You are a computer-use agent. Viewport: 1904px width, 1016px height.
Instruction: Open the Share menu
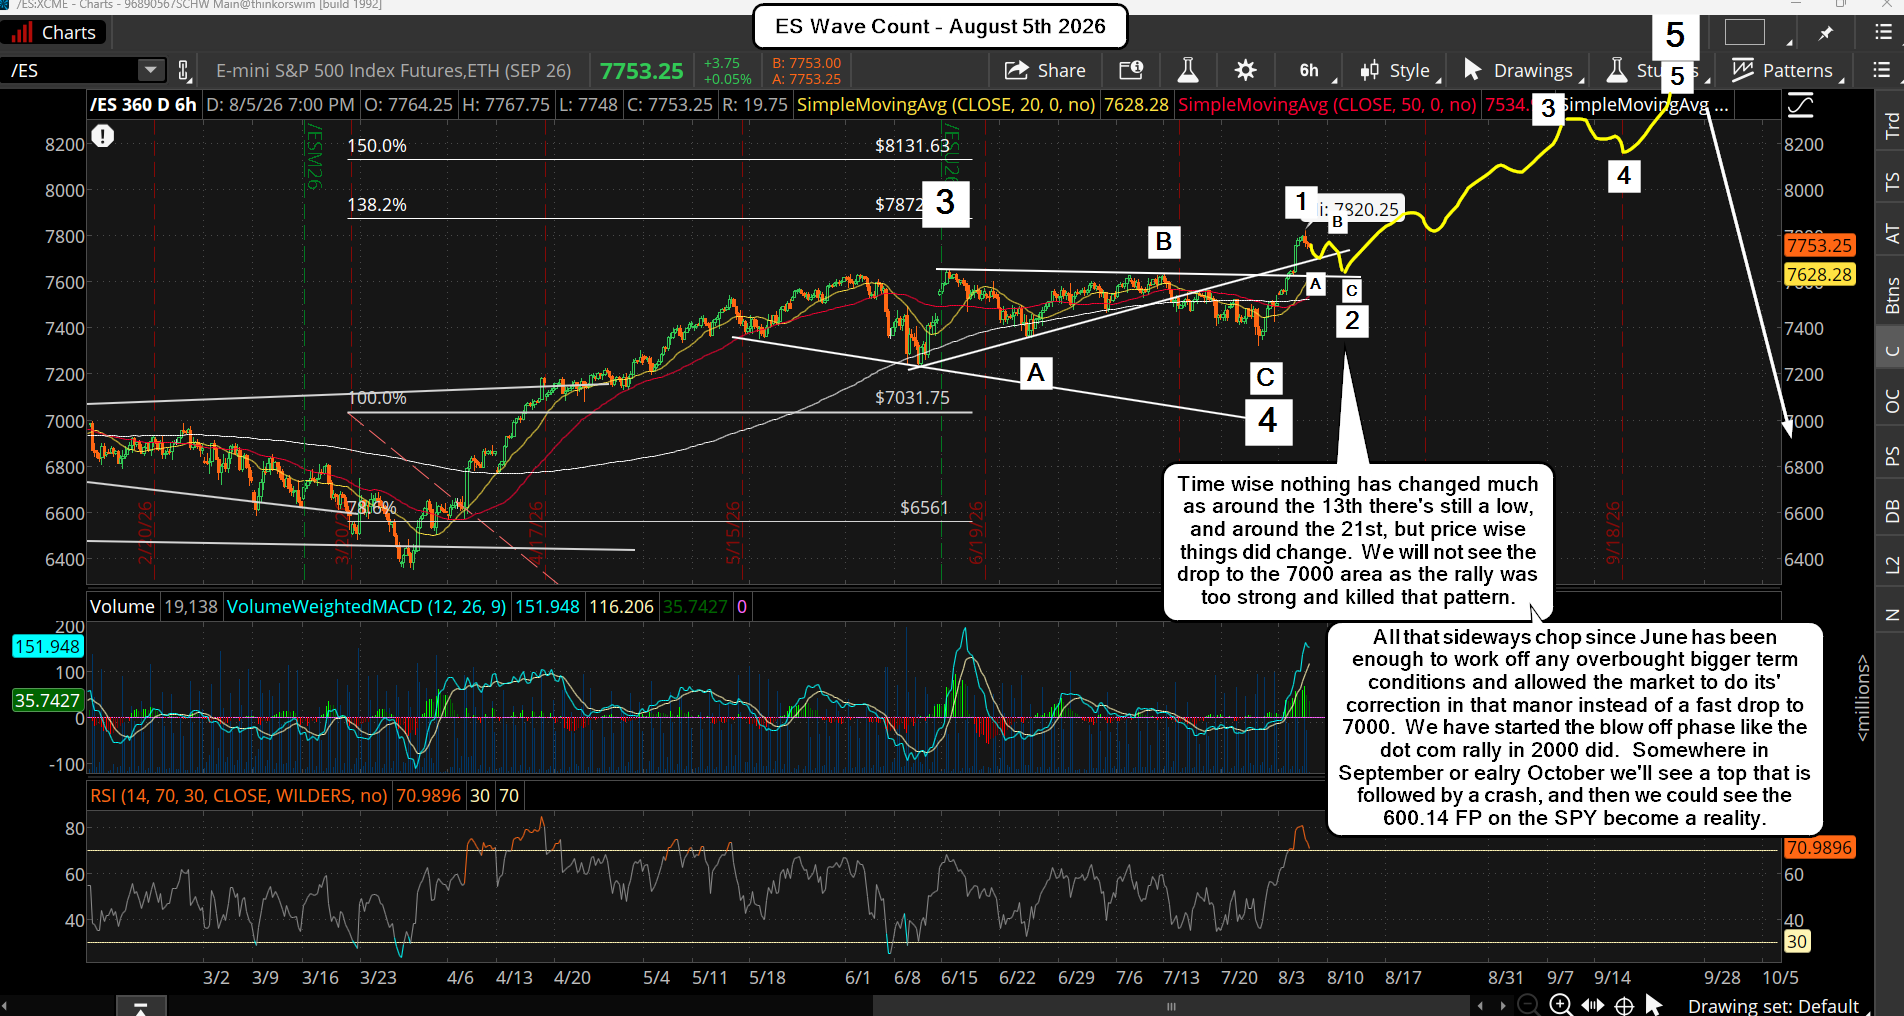tap(1045, 70)
